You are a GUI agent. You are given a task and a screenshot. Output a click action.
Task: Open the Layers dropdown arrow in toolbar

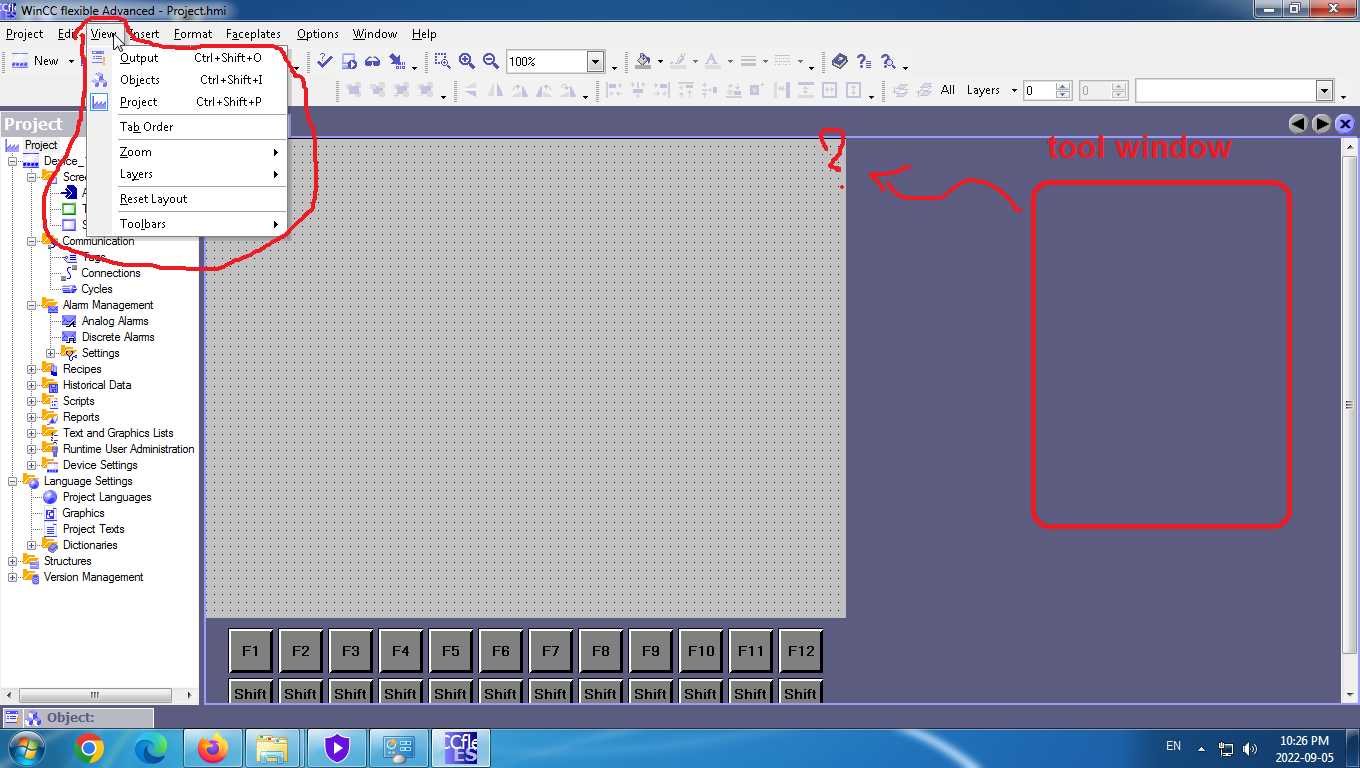click(1014, 91)
